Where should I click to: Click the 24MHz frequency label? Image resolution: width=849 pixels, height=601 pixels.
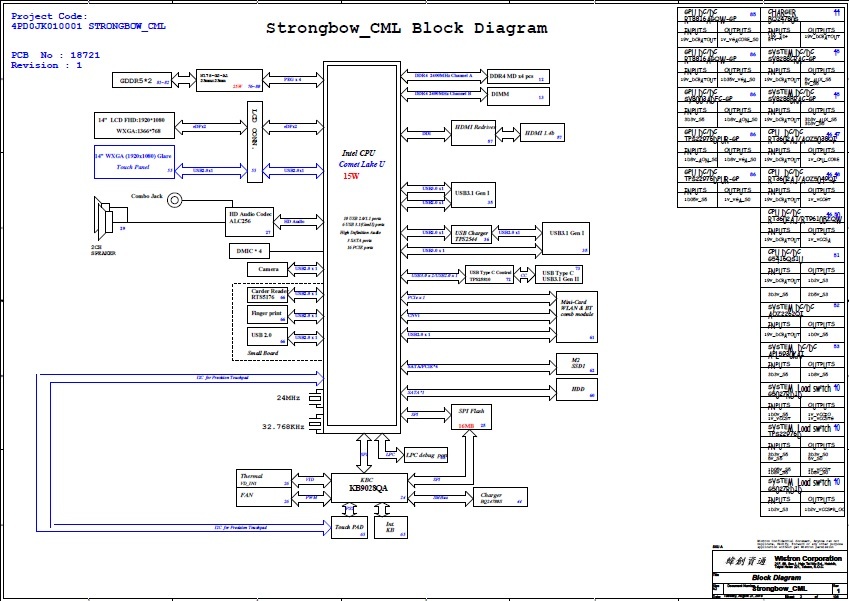pos(288,398)
